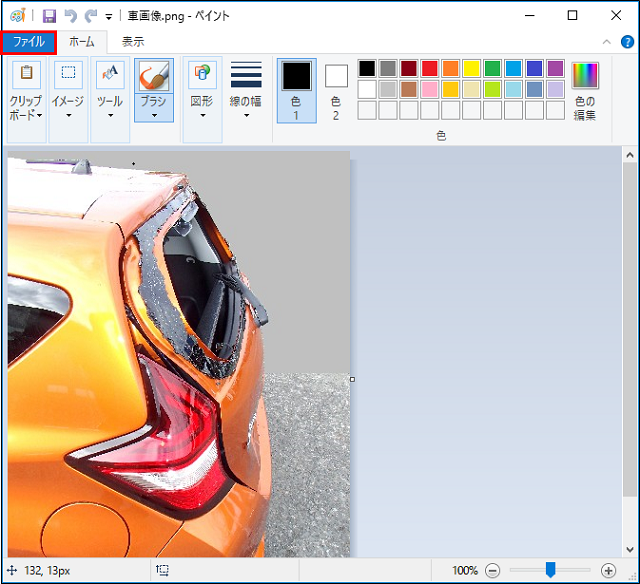Select the ブラシ brush tool icon
The image size is (640, 584).
(154, 76)
